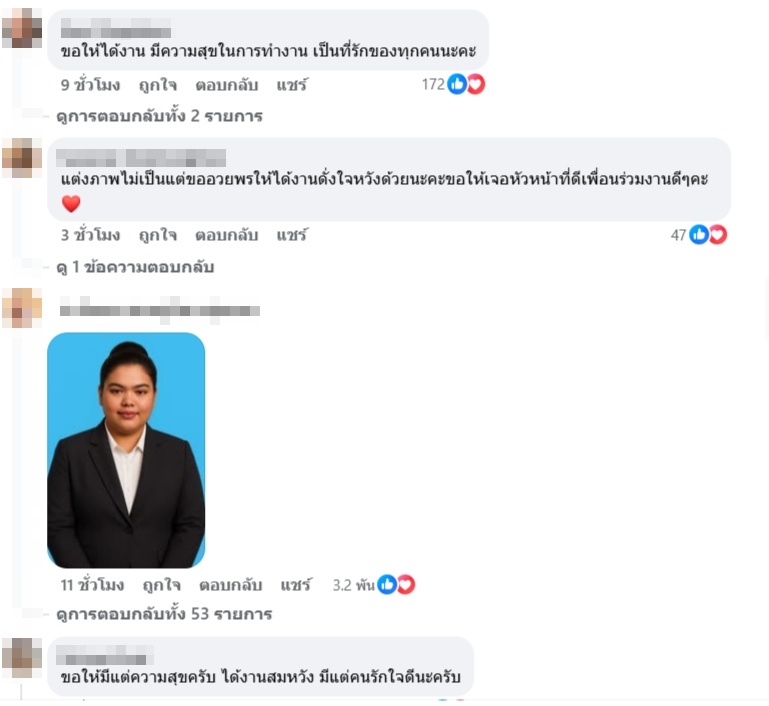Screen dimensions: 769x706
Task: Open avatar of the photo comment author
Action: [22, 308]
